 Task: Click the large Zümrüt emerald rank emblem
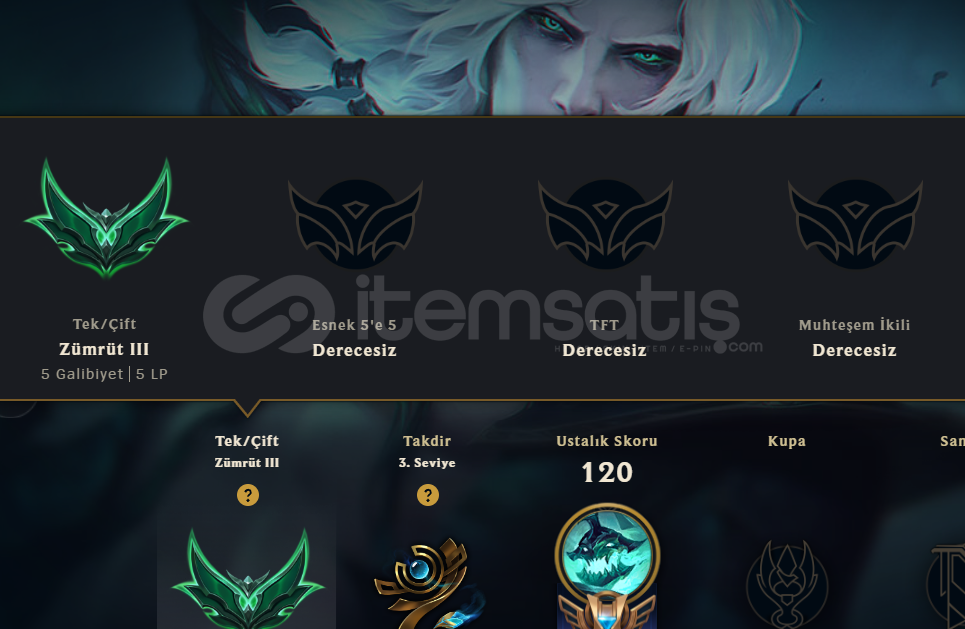pyautogui.click(x=106, y=218)
